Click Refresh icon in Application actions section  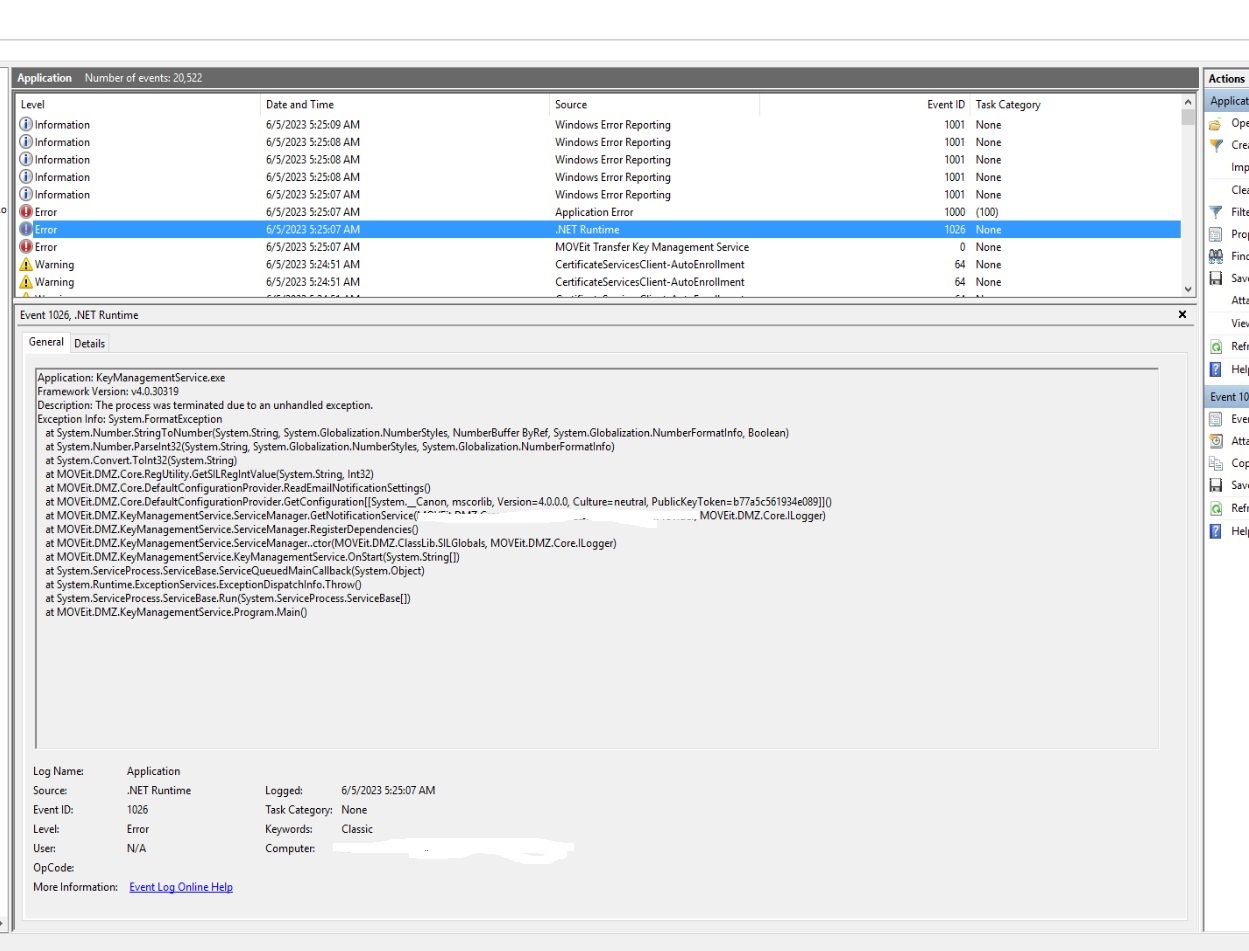[1215, 347]
